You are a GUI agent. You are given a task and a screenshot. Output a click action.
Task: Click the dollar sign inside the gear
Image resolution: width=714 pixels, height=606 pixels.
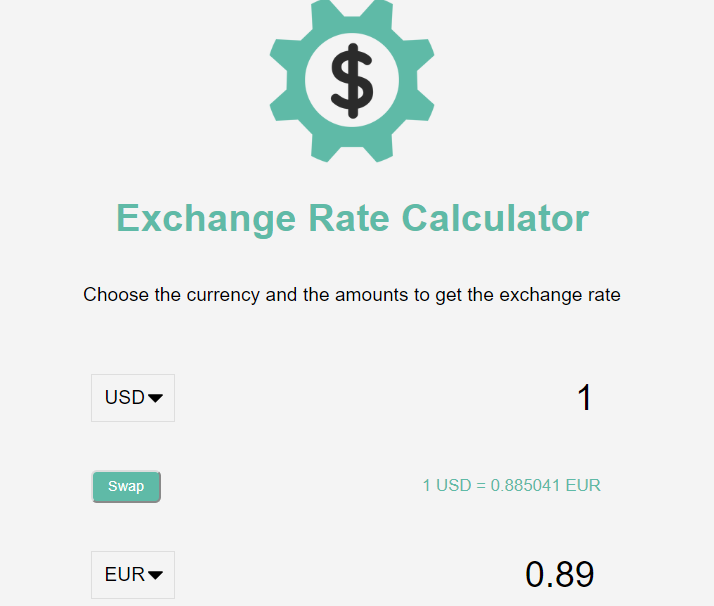pos(352,80)
